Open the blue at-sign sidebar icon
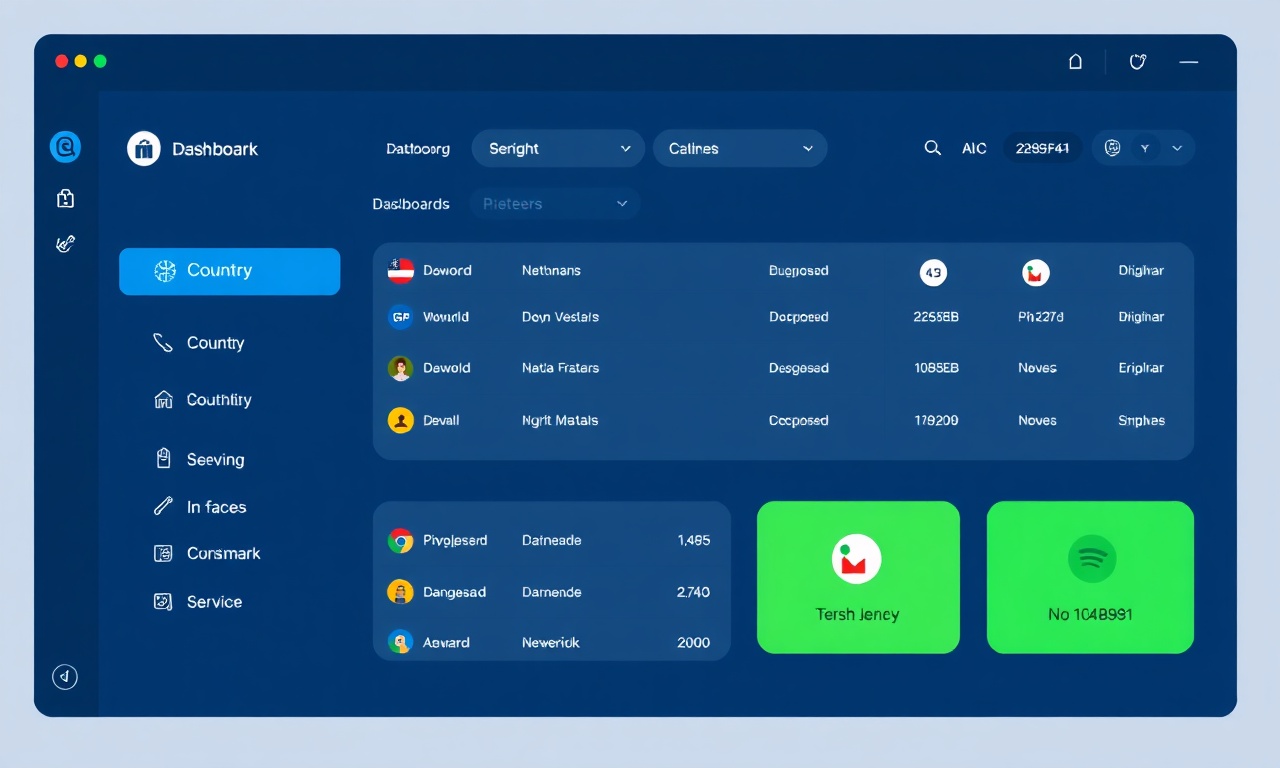1280x768 pixels. point(65,148)
